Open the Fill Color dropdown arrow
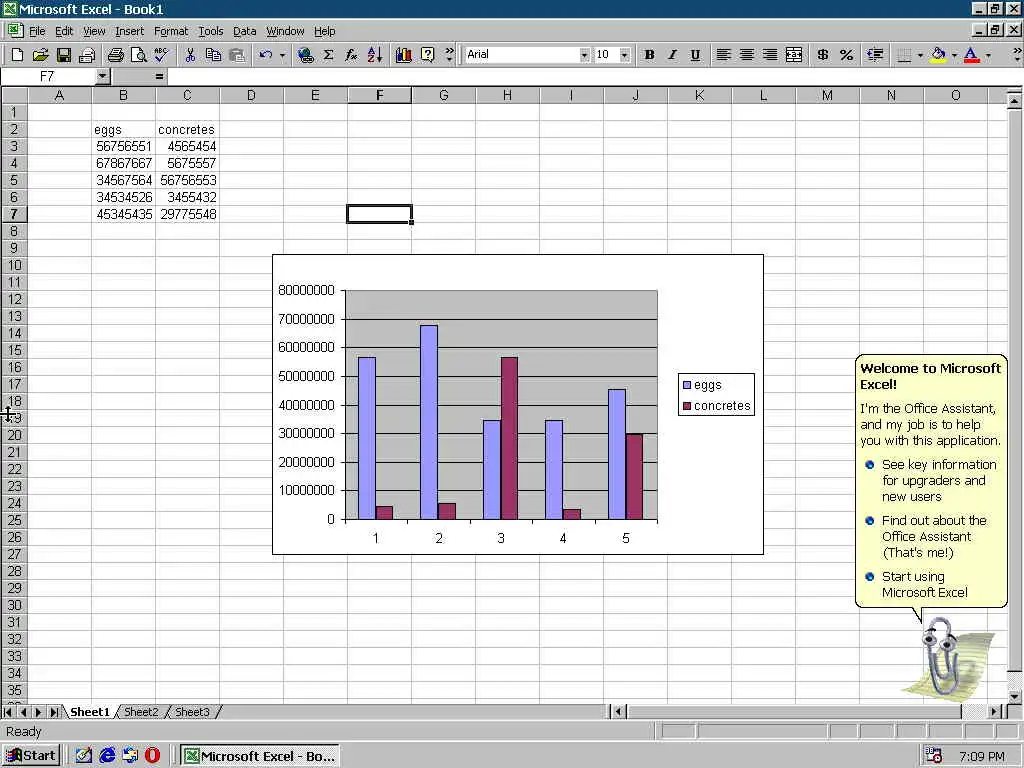Image resolution: width=1024 pixels, height=768 pixels. (954, 56)
